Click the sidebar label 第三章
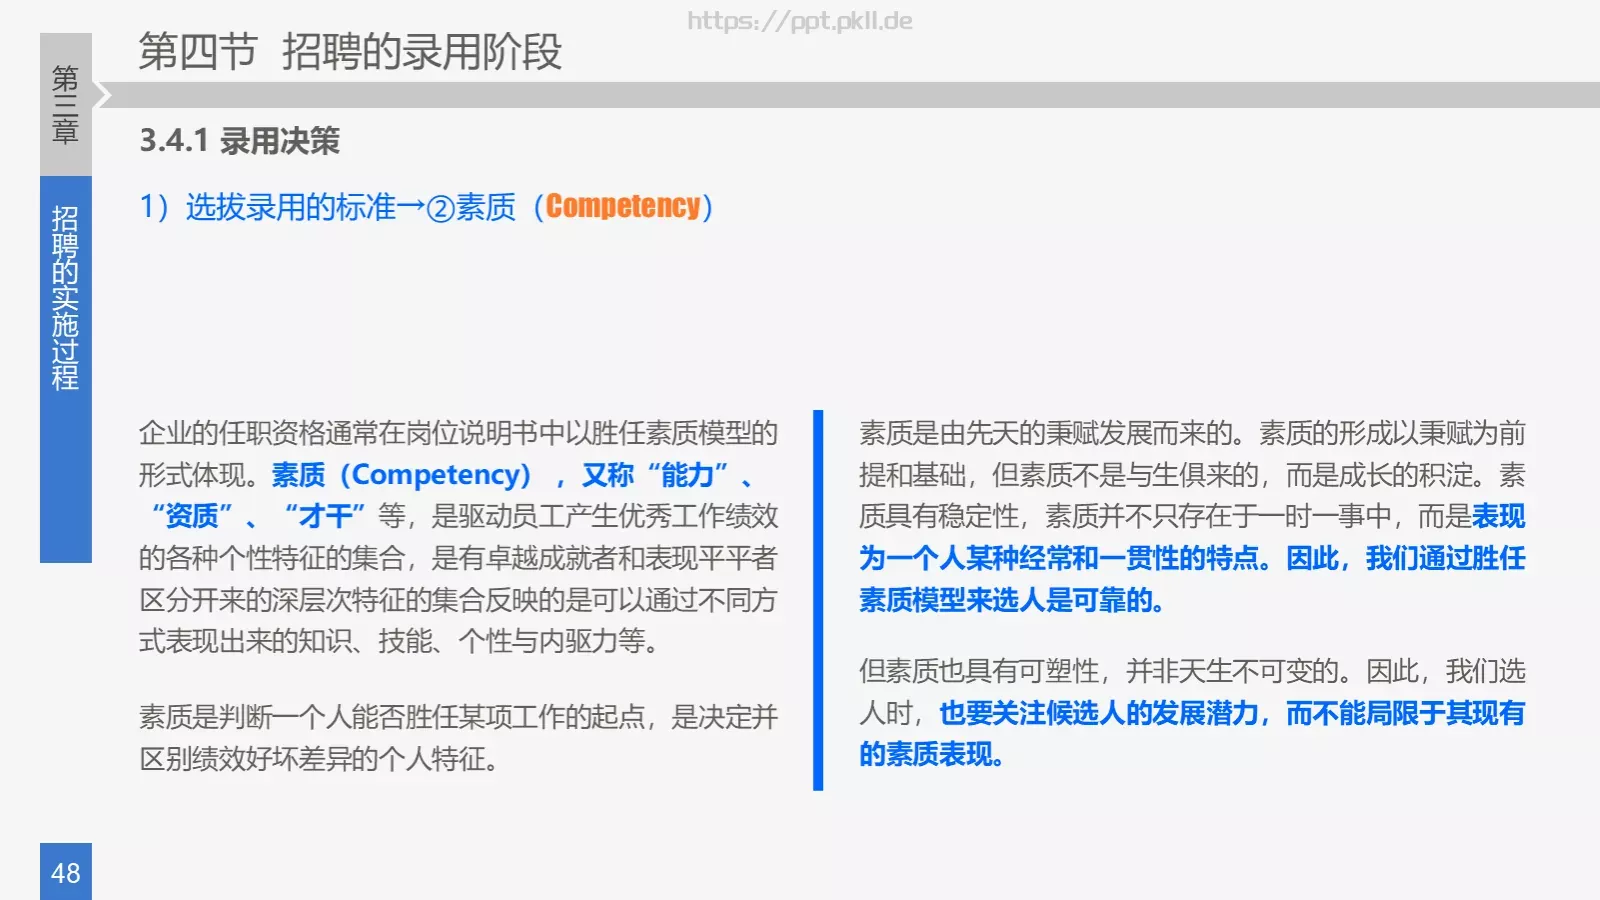 coord(65,104)
